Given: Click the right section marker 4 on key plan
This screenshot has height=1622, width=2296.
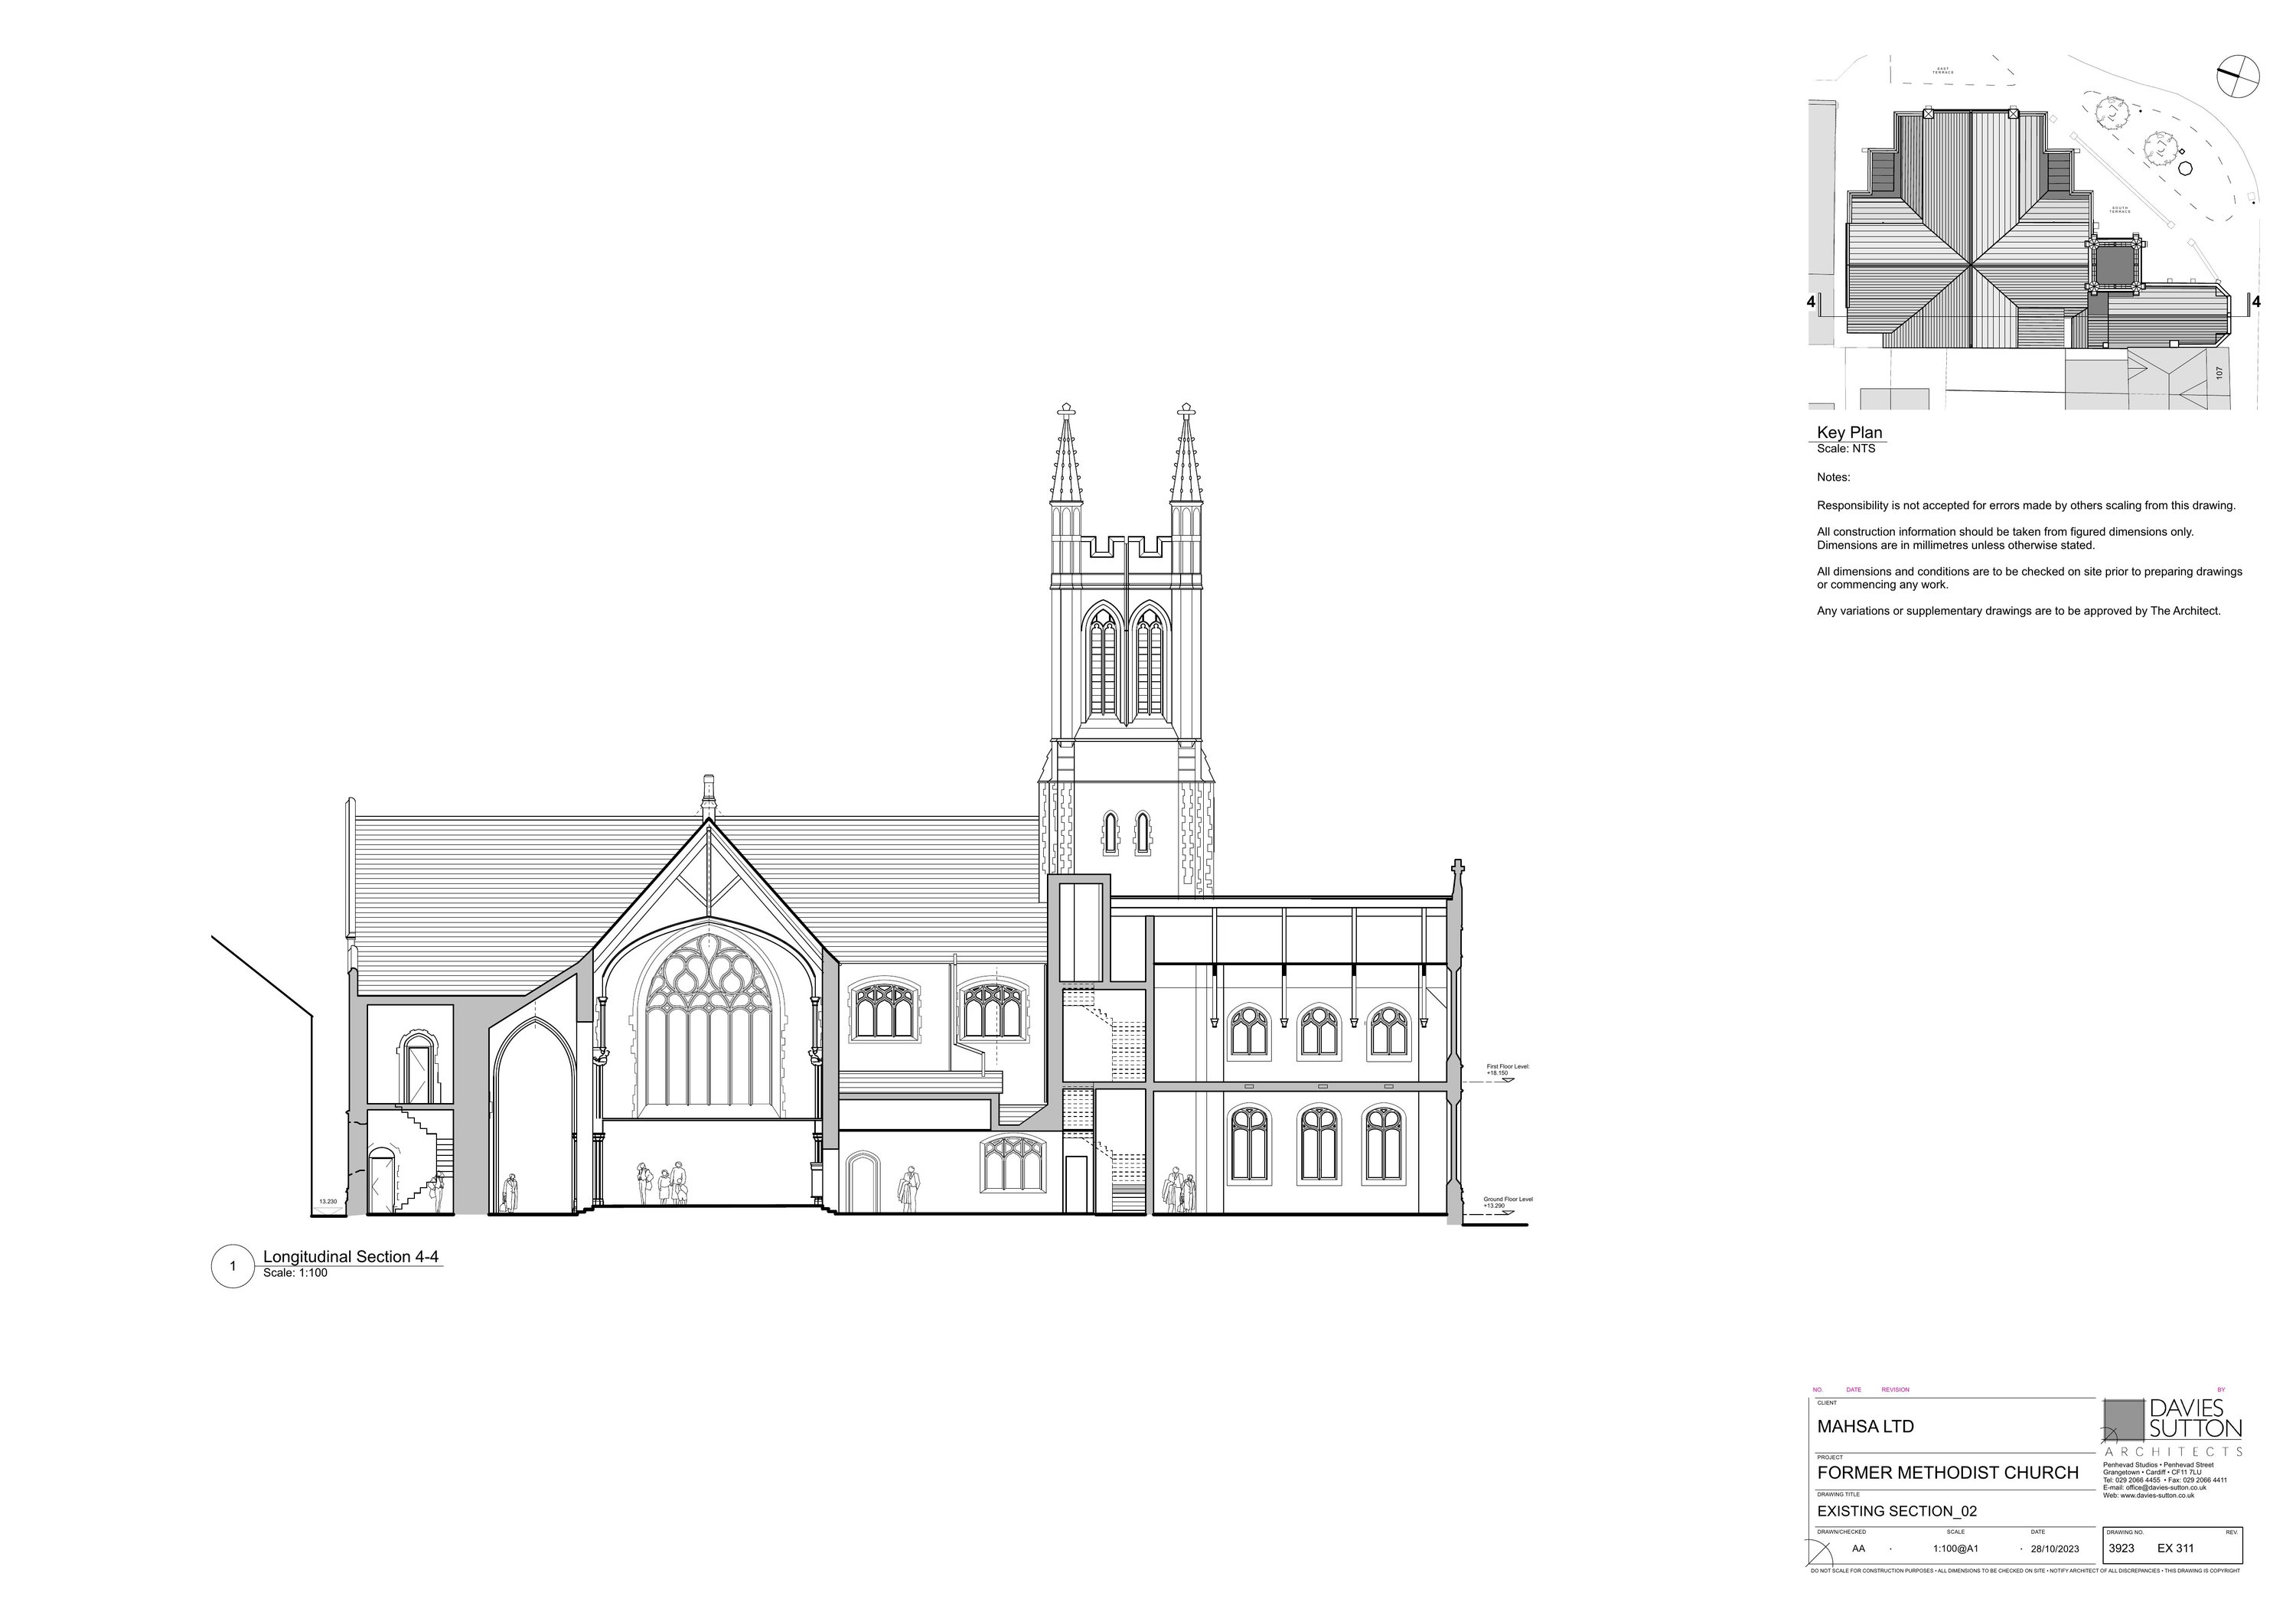Looking at the screenshot, I should coord(2256,301).
